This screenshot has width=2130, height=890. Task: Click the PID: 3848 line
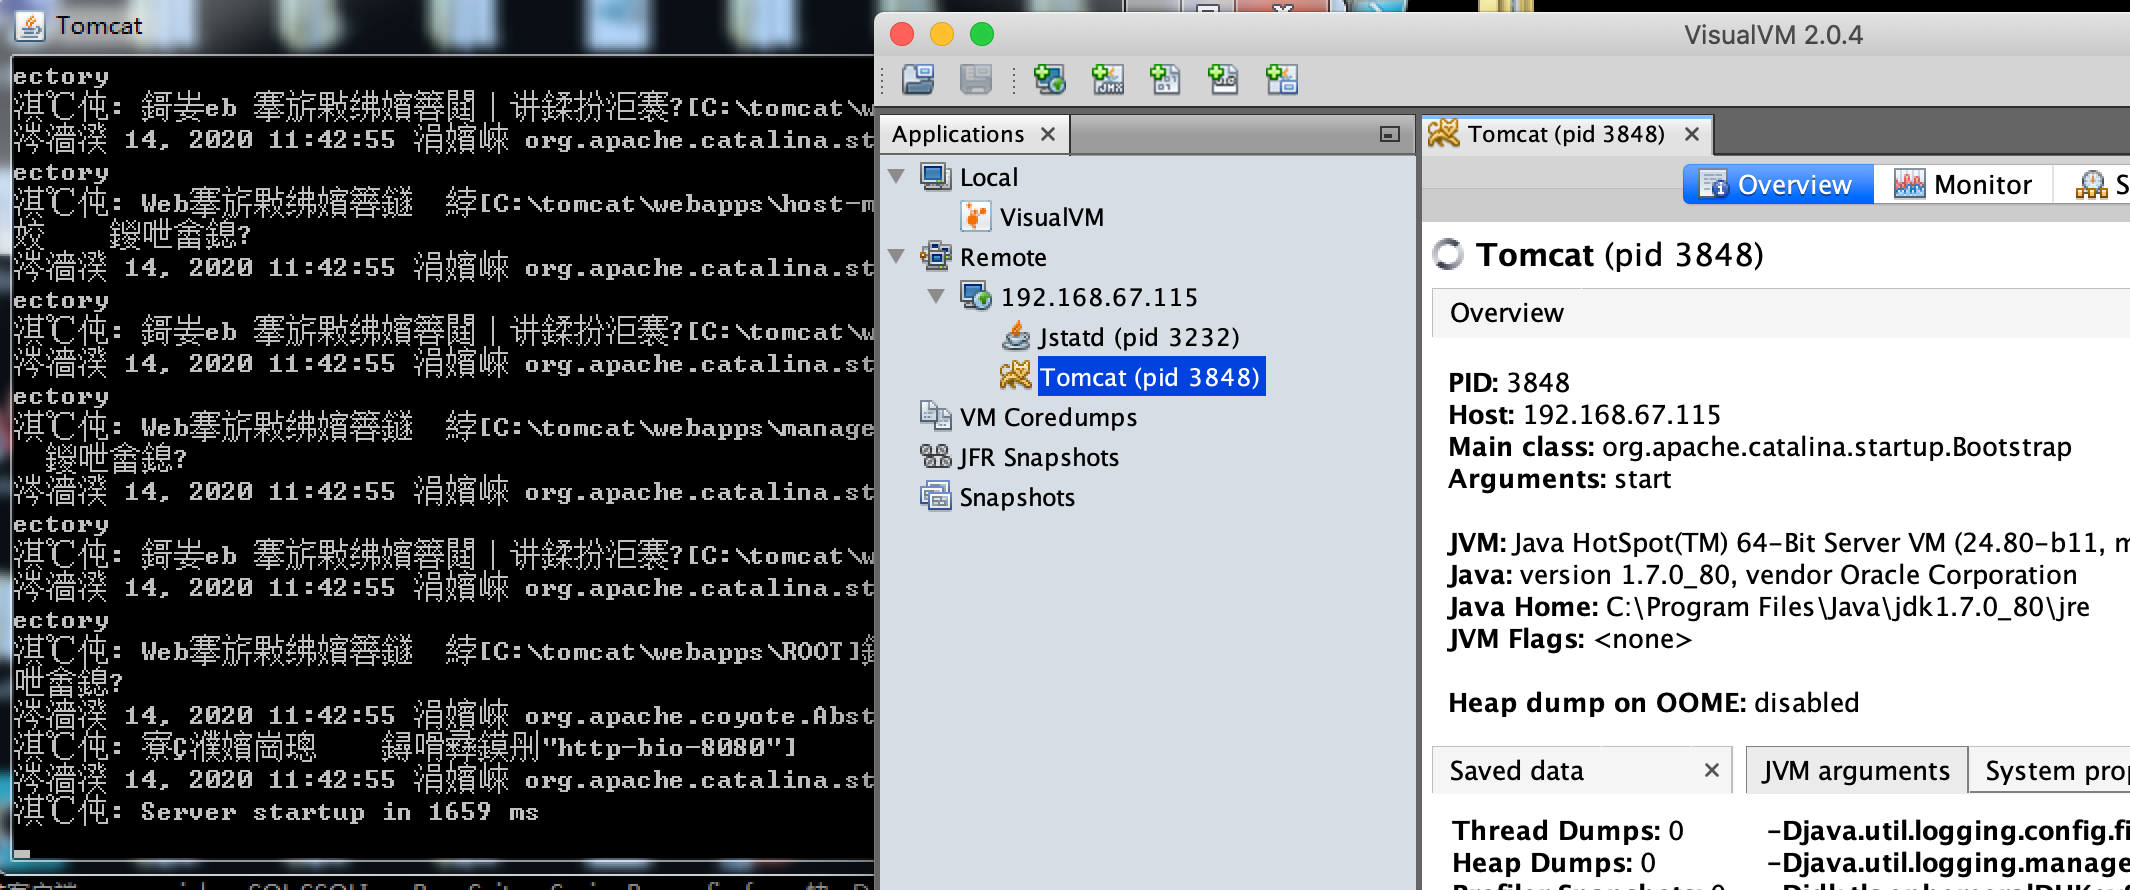tap(1509, 383)
